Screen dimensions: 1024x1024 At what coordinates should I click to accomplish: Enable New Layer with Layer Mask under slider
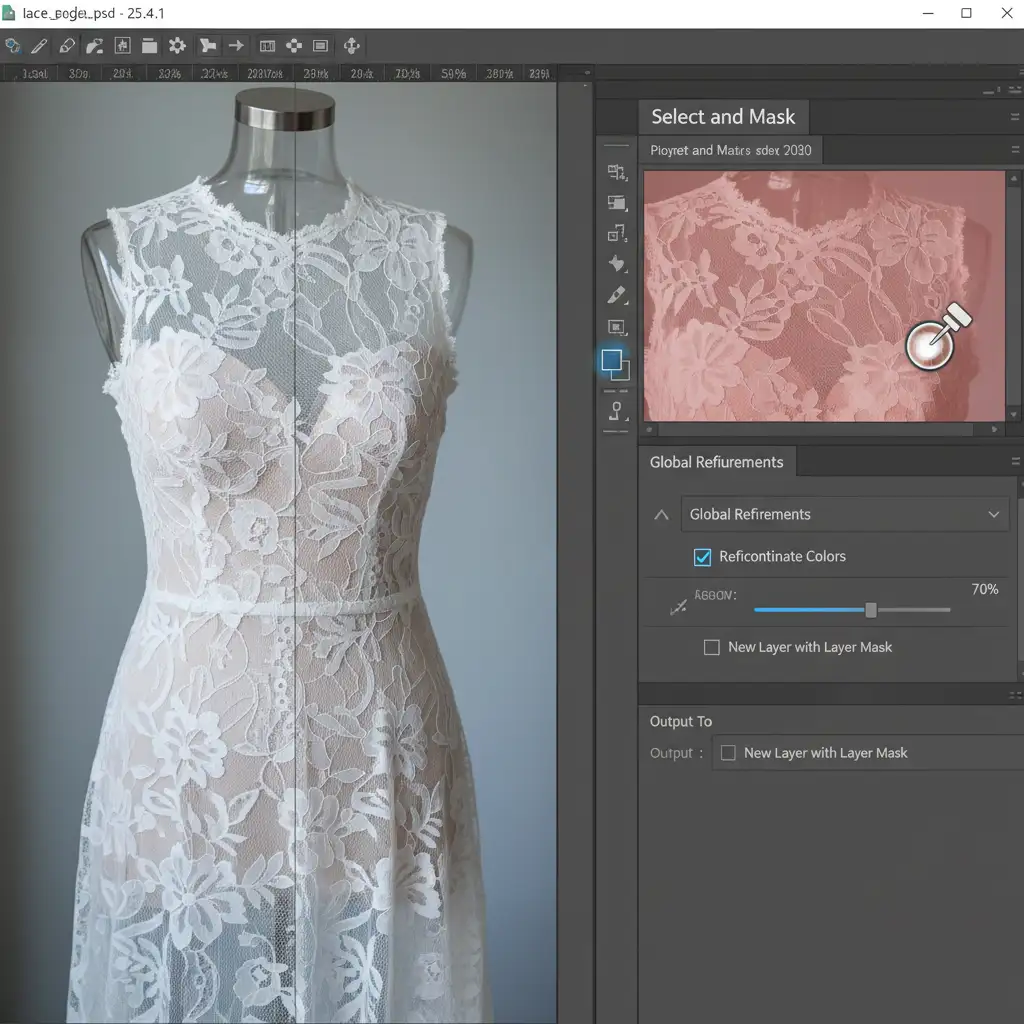pos(712,647)
